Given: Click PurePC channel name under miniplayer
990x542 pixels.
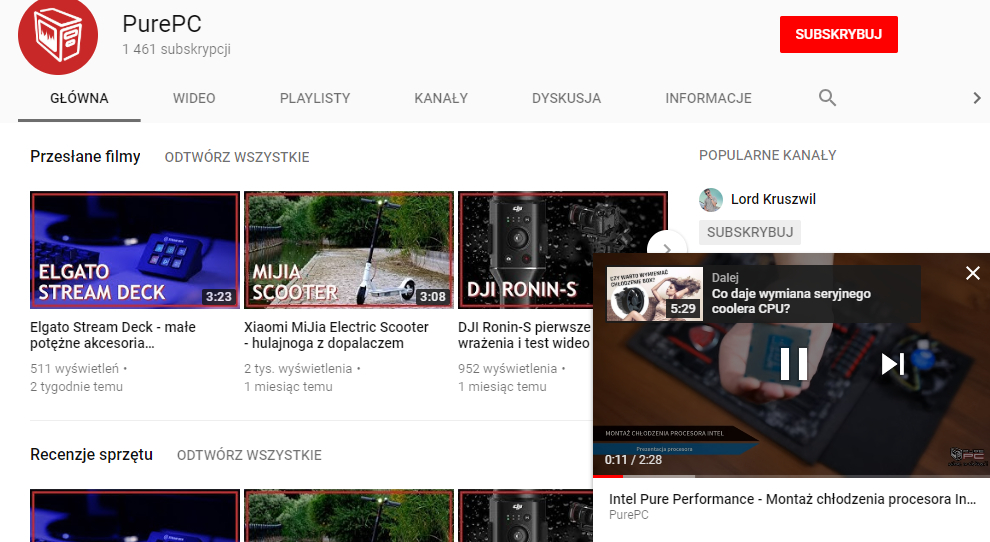Looking at the screenshot, I should tap(628, 515).
